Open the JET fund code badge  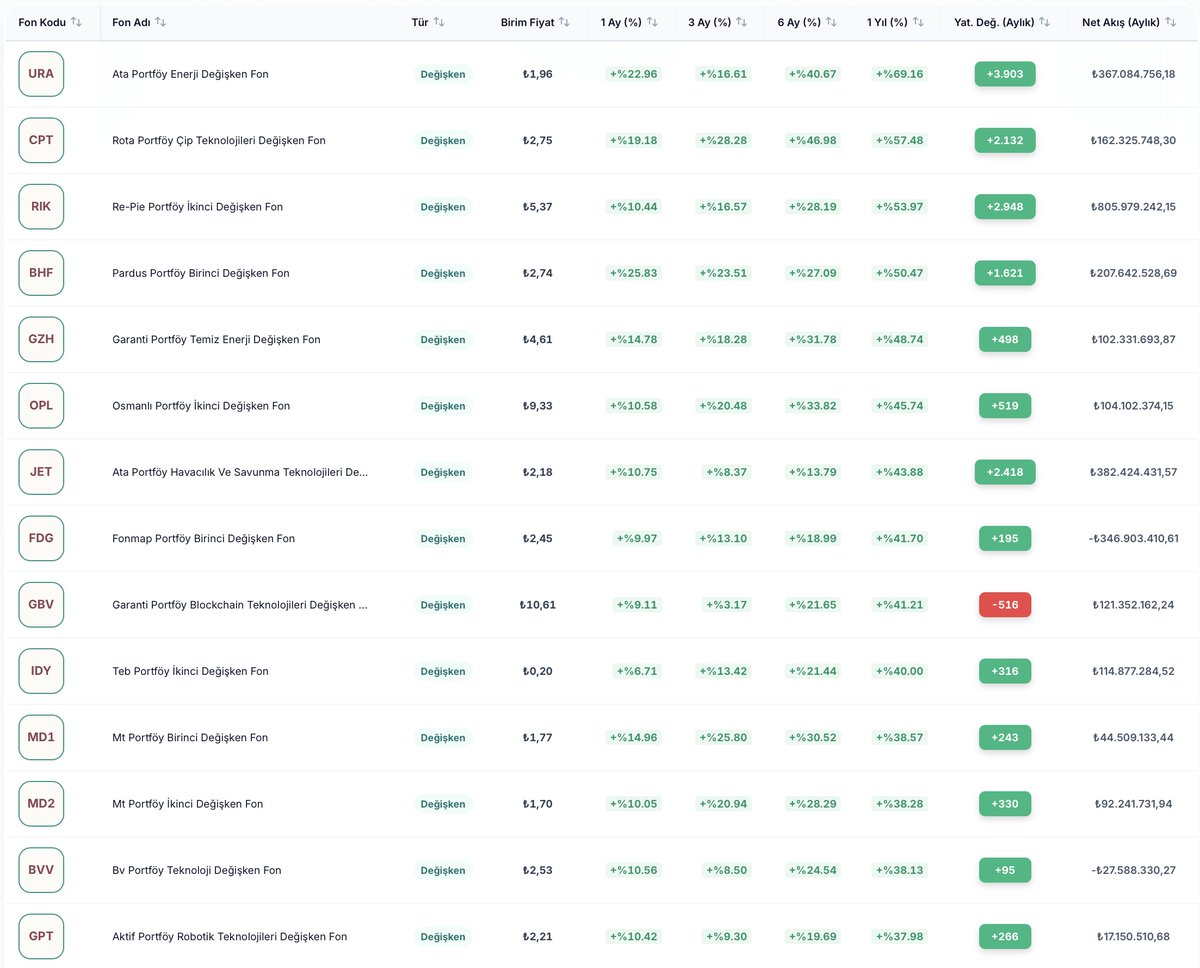(41, 472)
